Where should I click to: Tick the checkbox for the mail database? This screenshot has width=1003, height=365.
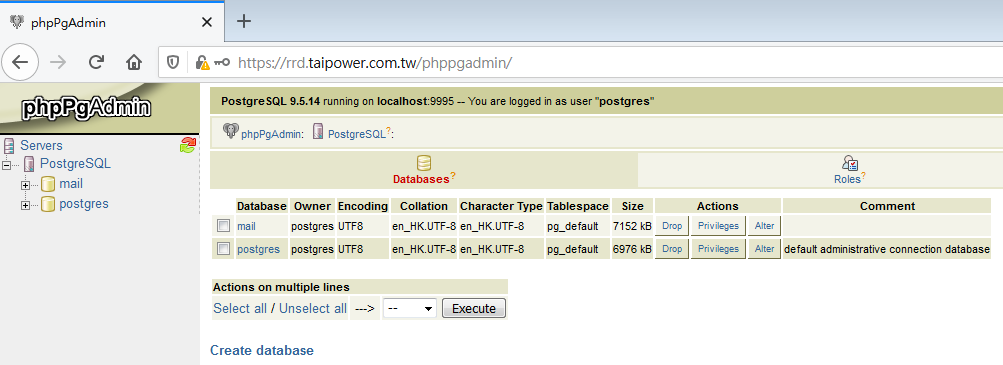click(223, 226)
